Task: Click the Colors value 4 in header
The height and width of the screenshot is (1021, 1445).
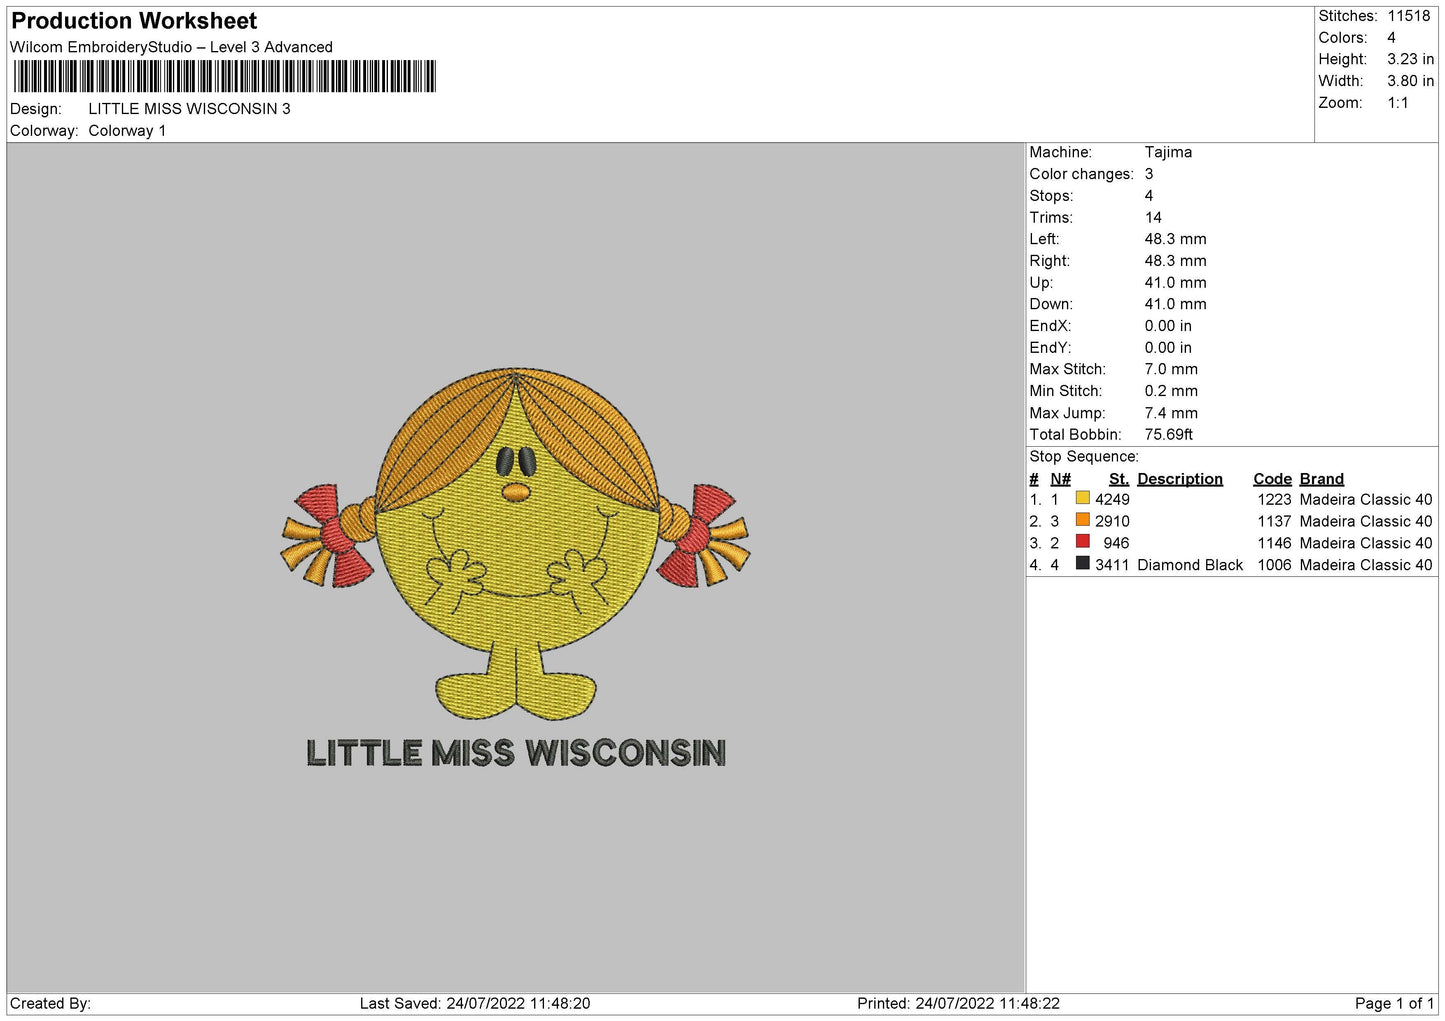Action: coord(1391,38)
